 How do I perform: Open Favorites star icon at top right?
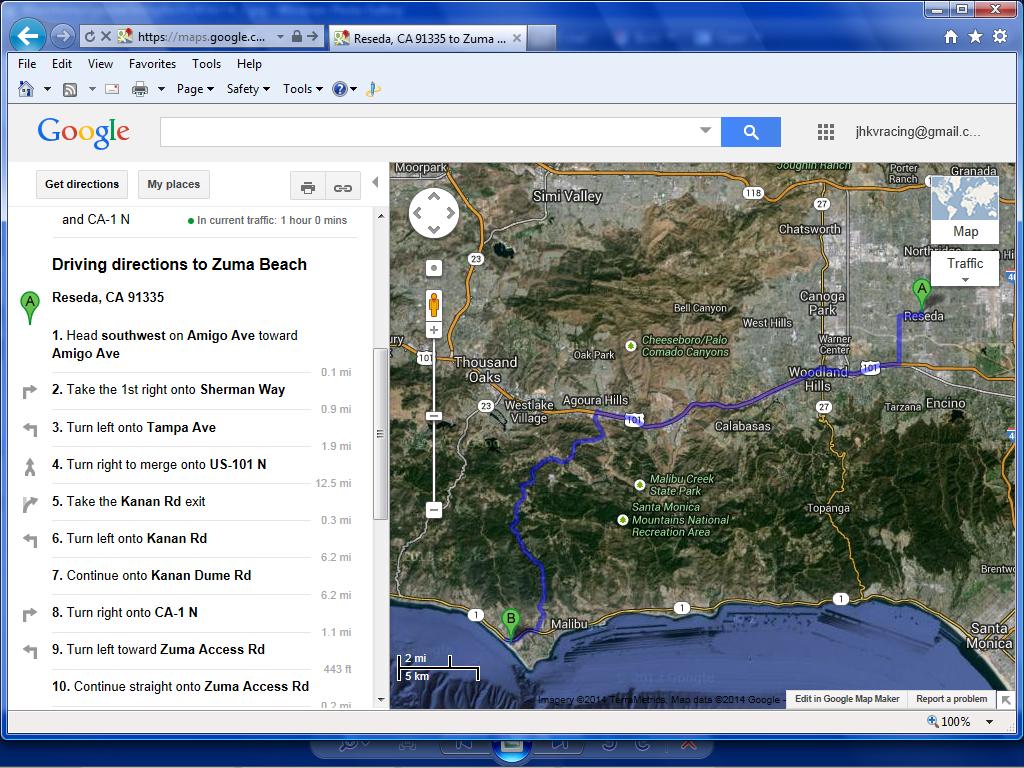[x=975, y=37]
